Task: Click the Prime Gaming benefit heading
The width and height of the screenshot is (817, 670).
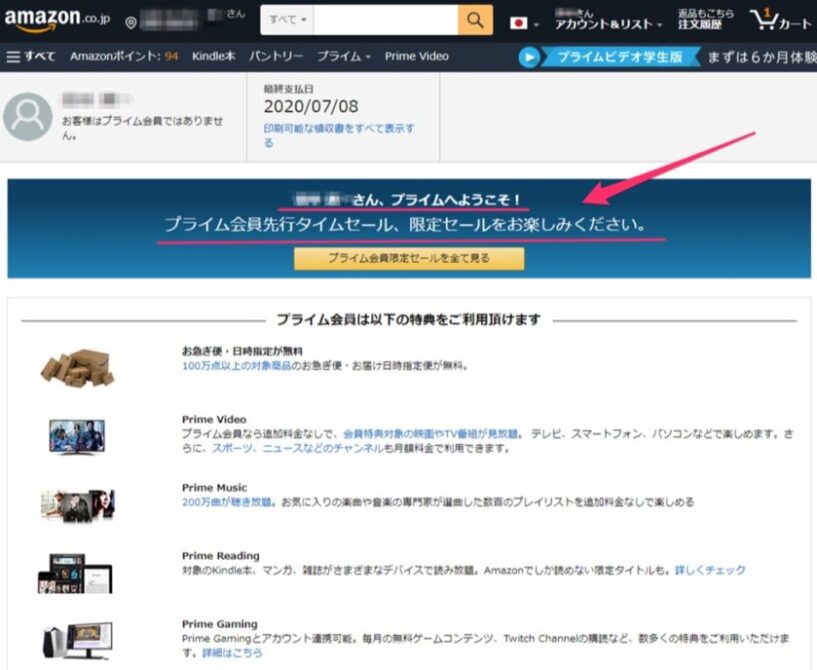Action: (219, 624)
